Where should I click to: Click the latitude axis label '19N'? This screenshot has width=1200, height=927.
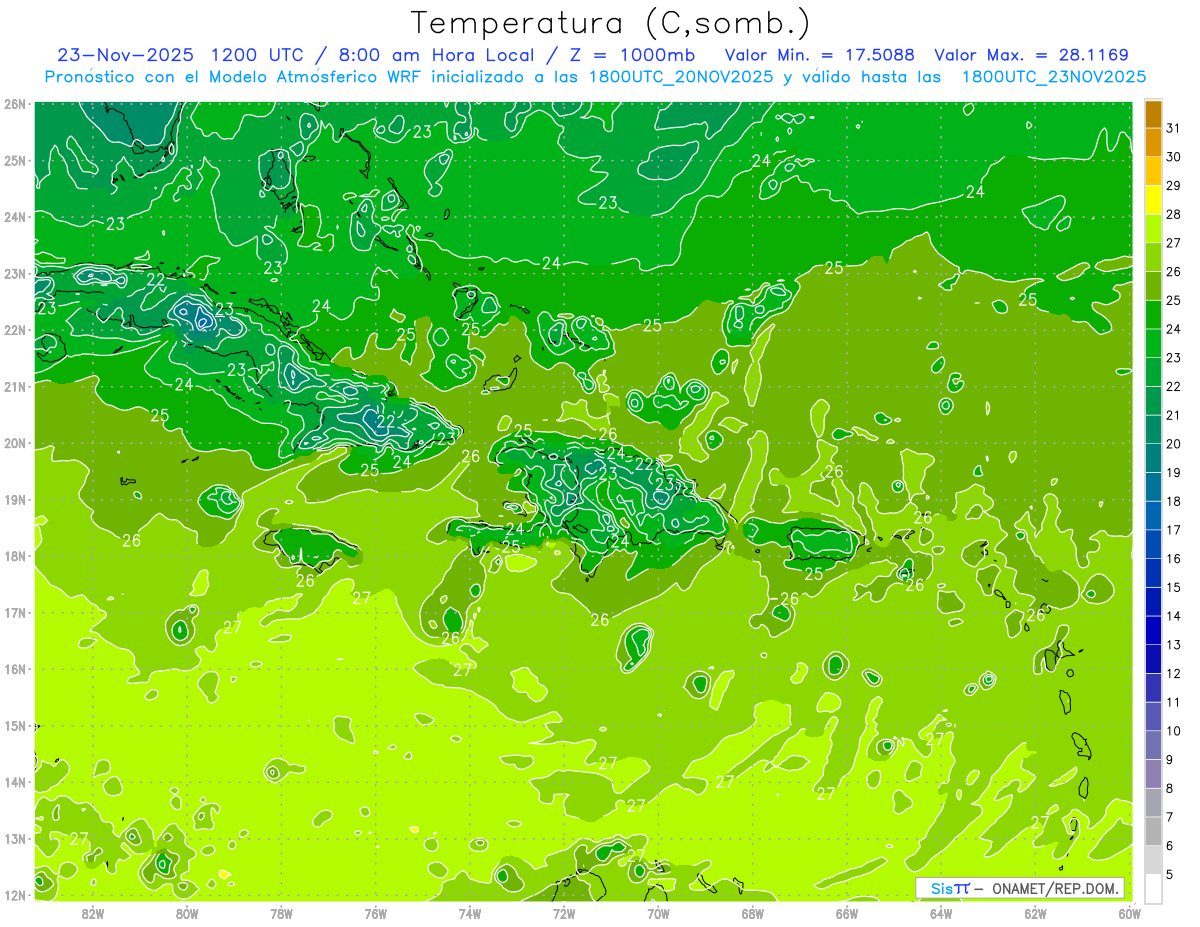coord(15,499)
